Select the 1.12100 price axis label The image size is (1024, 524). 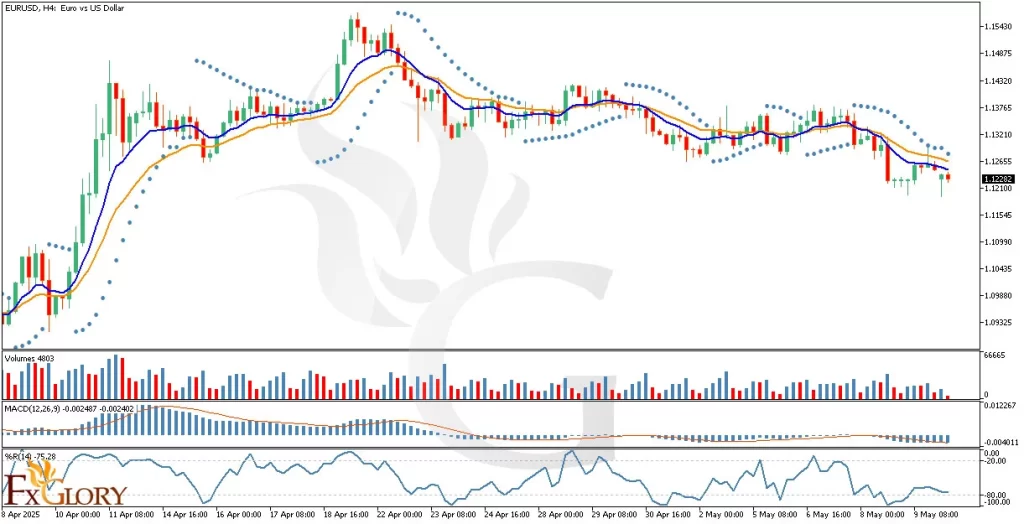pyautogui.click(x=999, y=188)
